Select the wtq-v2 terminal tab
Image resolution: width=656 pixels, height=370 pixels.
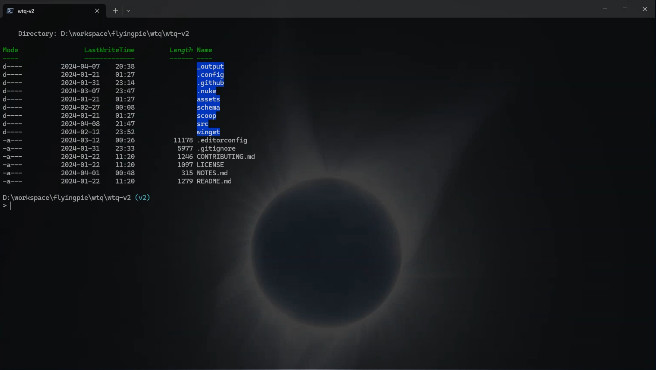pyautogui.click(x=54, y=11)
